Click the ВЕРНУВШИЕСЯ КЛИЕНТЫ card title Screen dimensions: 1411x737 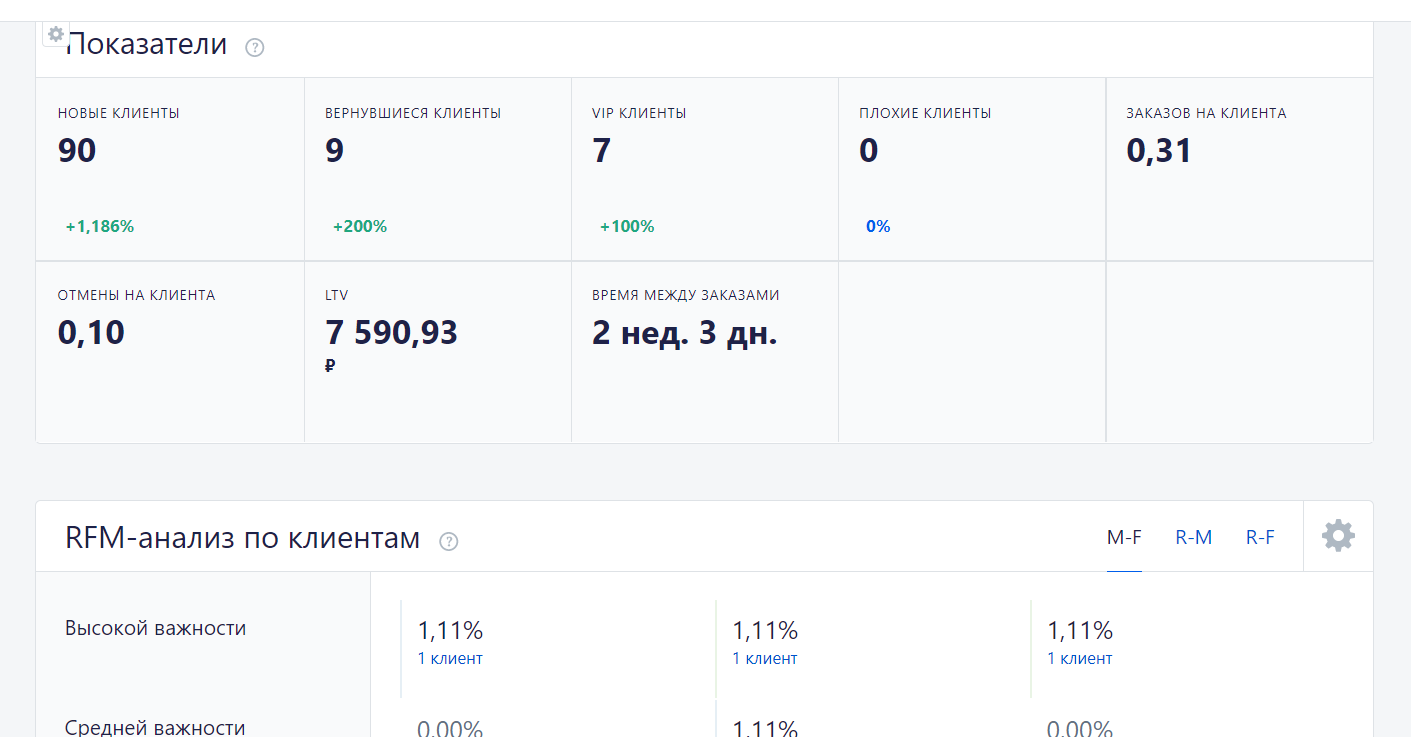413,113
